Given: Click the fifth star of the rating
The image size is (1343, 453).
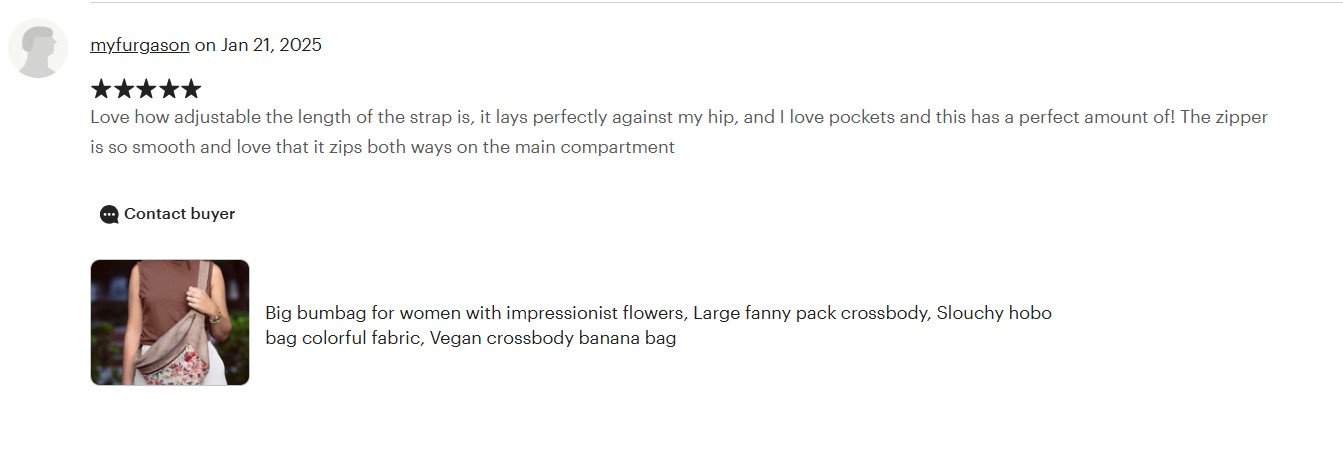Looking at the screenshot, I should (x=190, y=89).
